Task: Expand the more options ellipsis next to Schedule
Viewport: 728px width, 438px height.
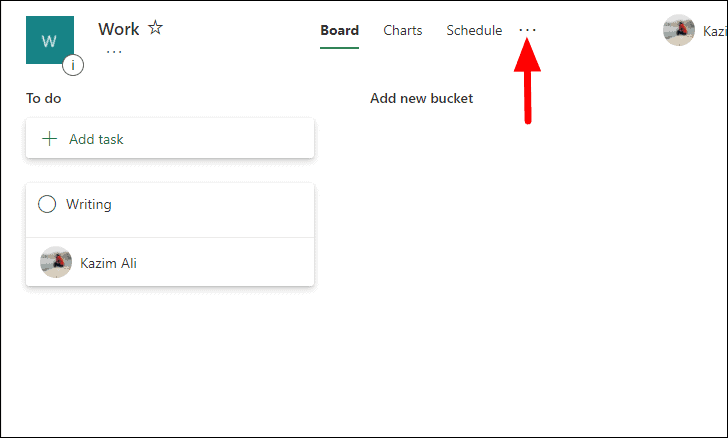Action: (x=527, y=30)
